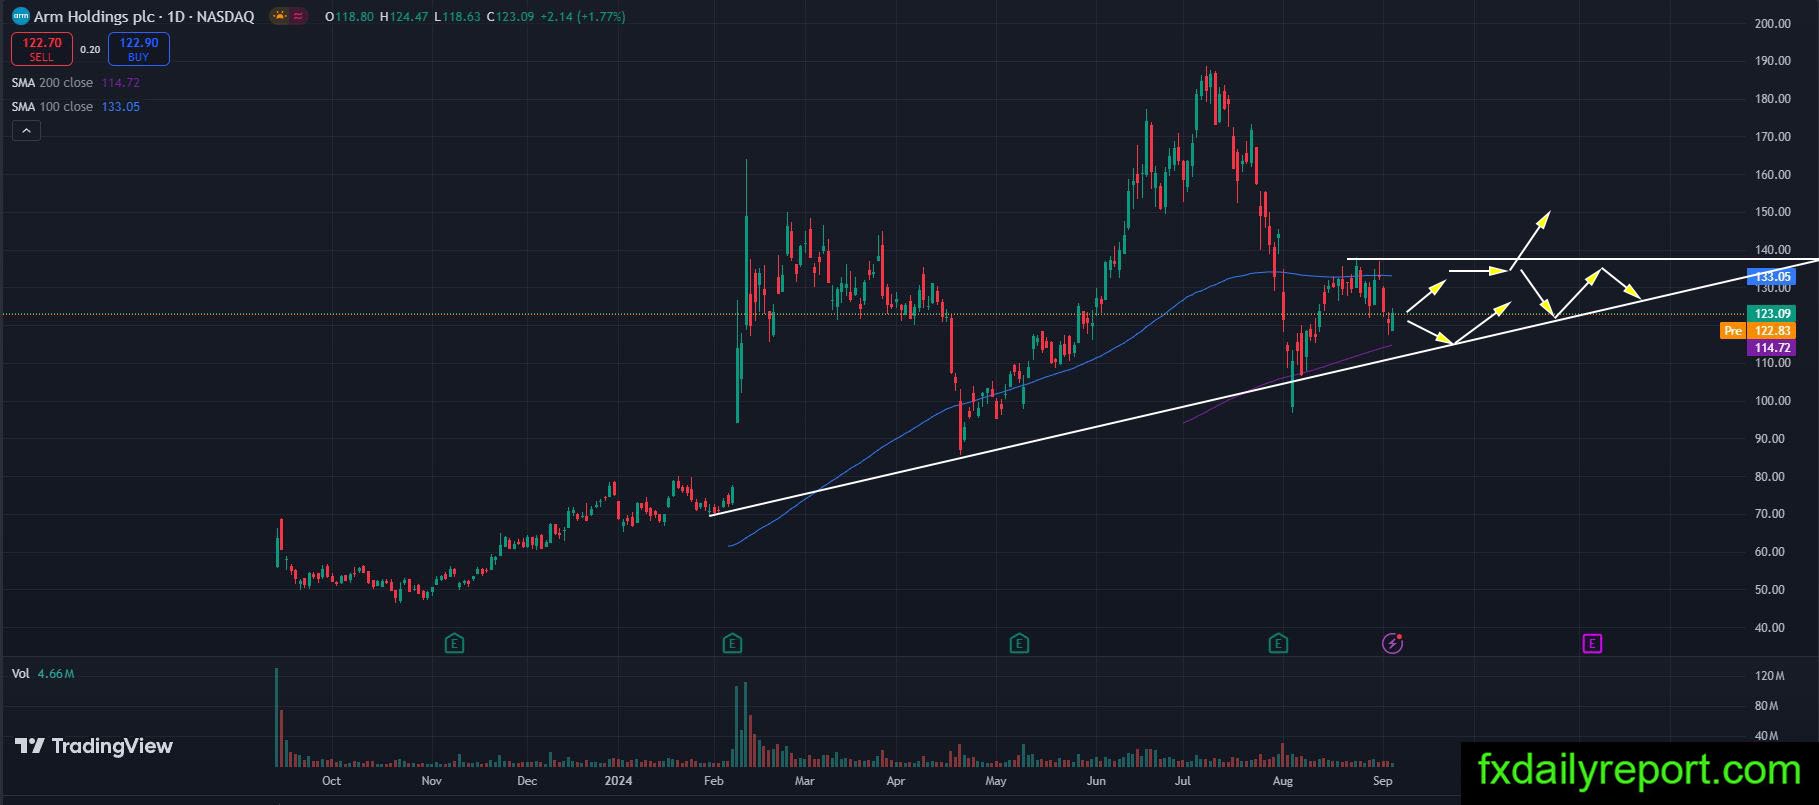Click the Apr label on time axis
The height and width of the screenshot is (805, 1819).
[896, 781]
